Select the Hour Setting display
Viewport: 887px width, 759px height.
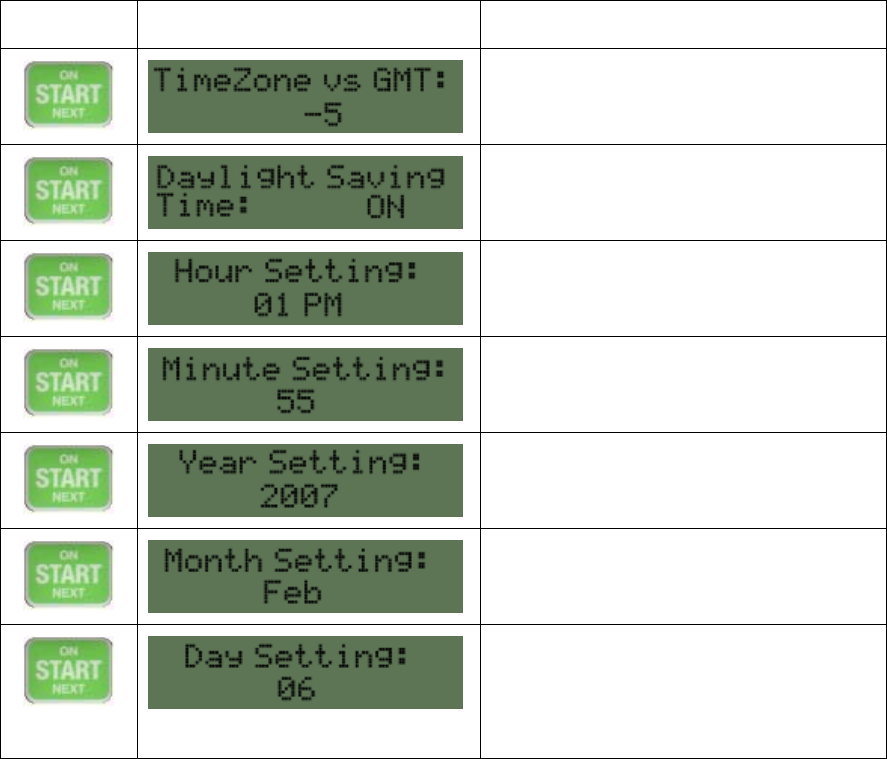click(x=305, y=288)
